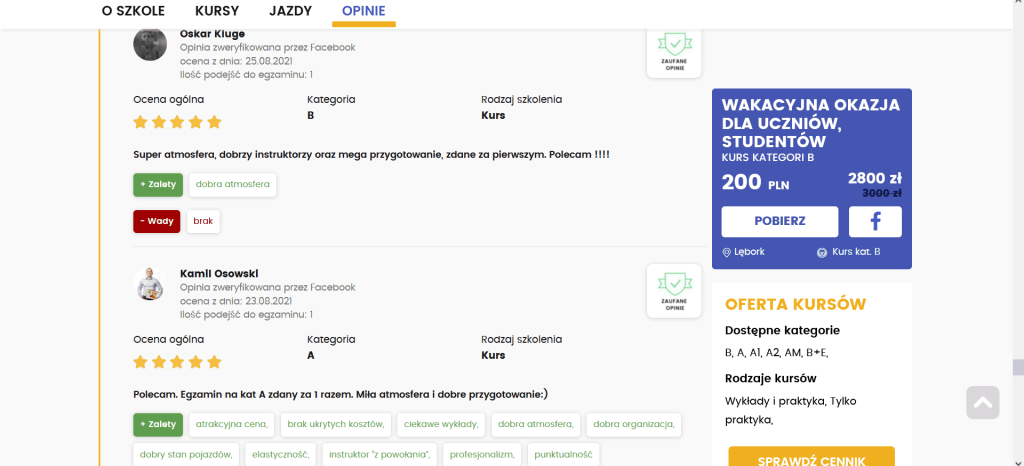Click Kamil Osowski's Zaufane Opinie badge
The height and width of the screenshot is (466, 1024).
pyautogui.click(x=674, y=291)
